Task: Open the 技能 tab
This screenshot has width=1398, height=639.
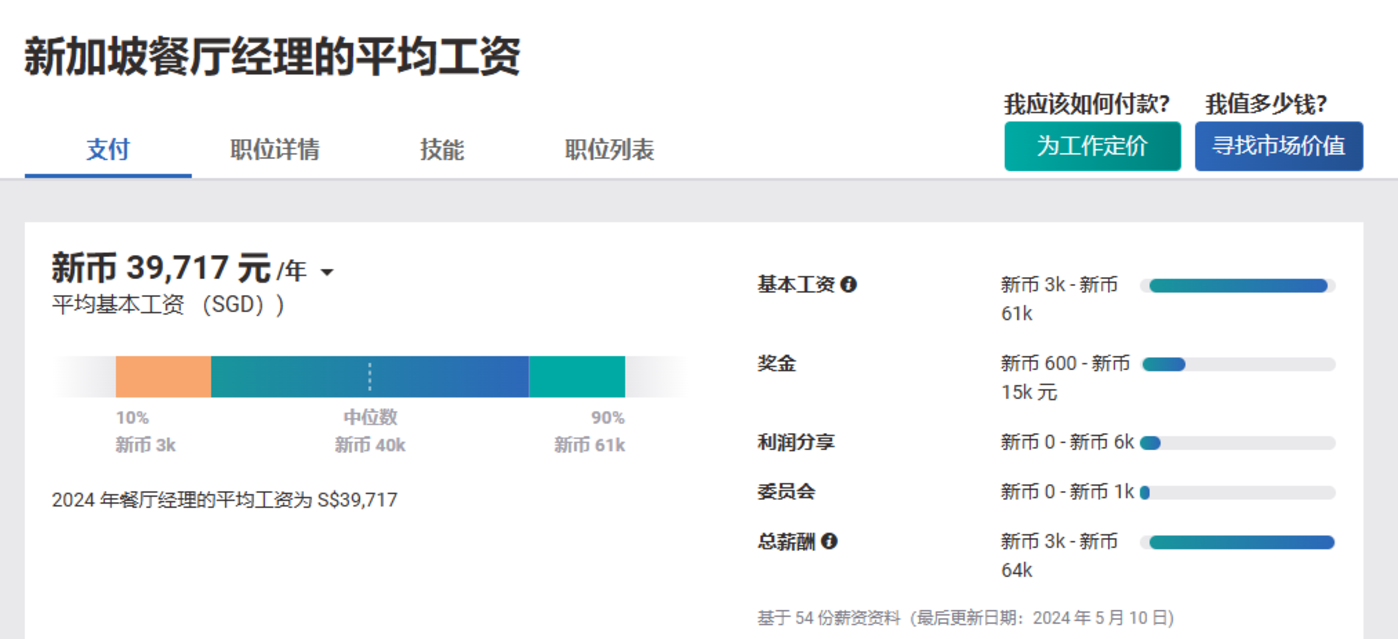Action: pyautogui.click(x=442, y=150)
